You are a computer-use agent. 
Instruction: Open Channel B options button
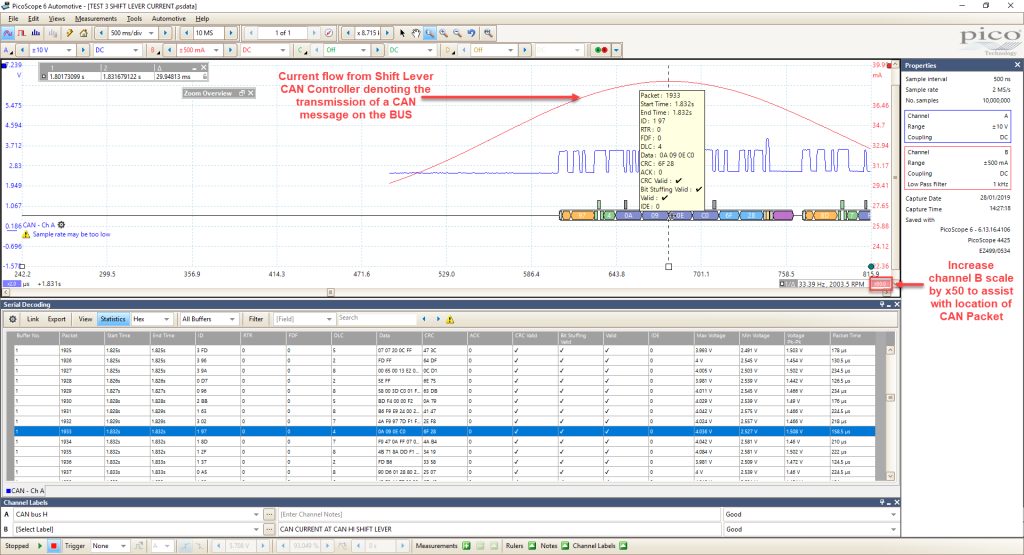click(x=154, y=50)
